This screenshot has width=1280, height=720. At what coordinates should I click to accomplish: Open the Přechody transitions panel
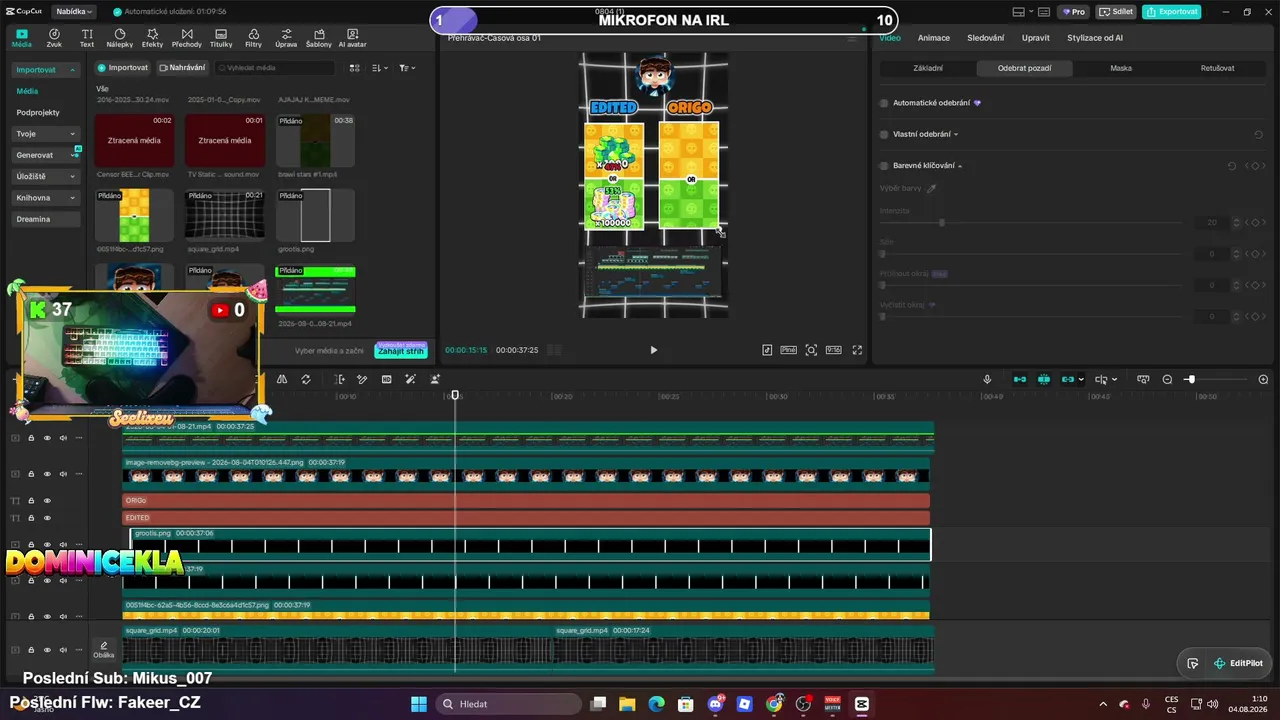click(186, 38)
